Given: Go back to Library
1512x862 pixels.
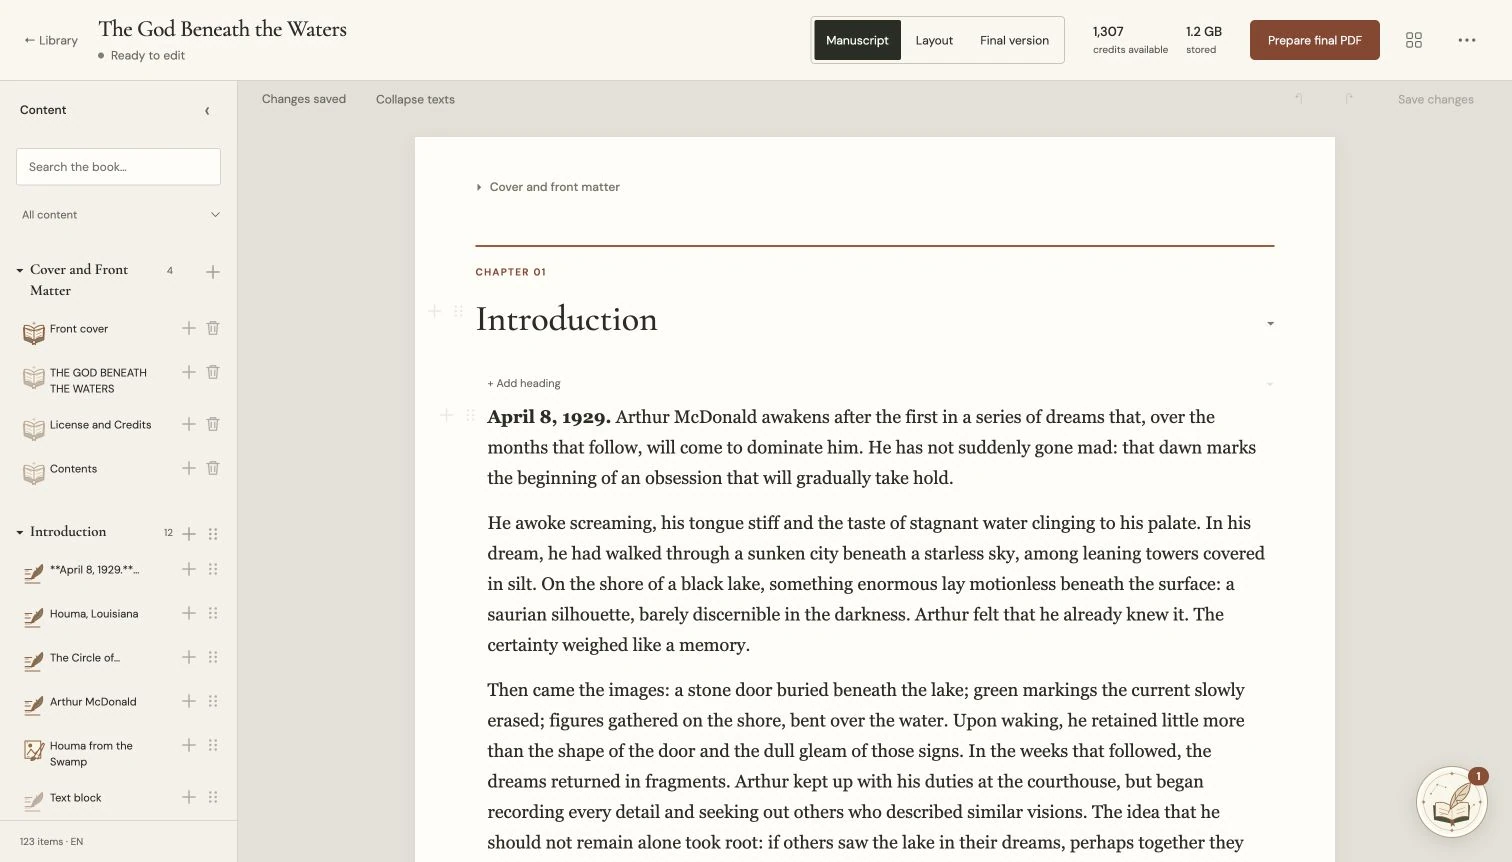Looking at the screenshot, I should pos(51,40).
